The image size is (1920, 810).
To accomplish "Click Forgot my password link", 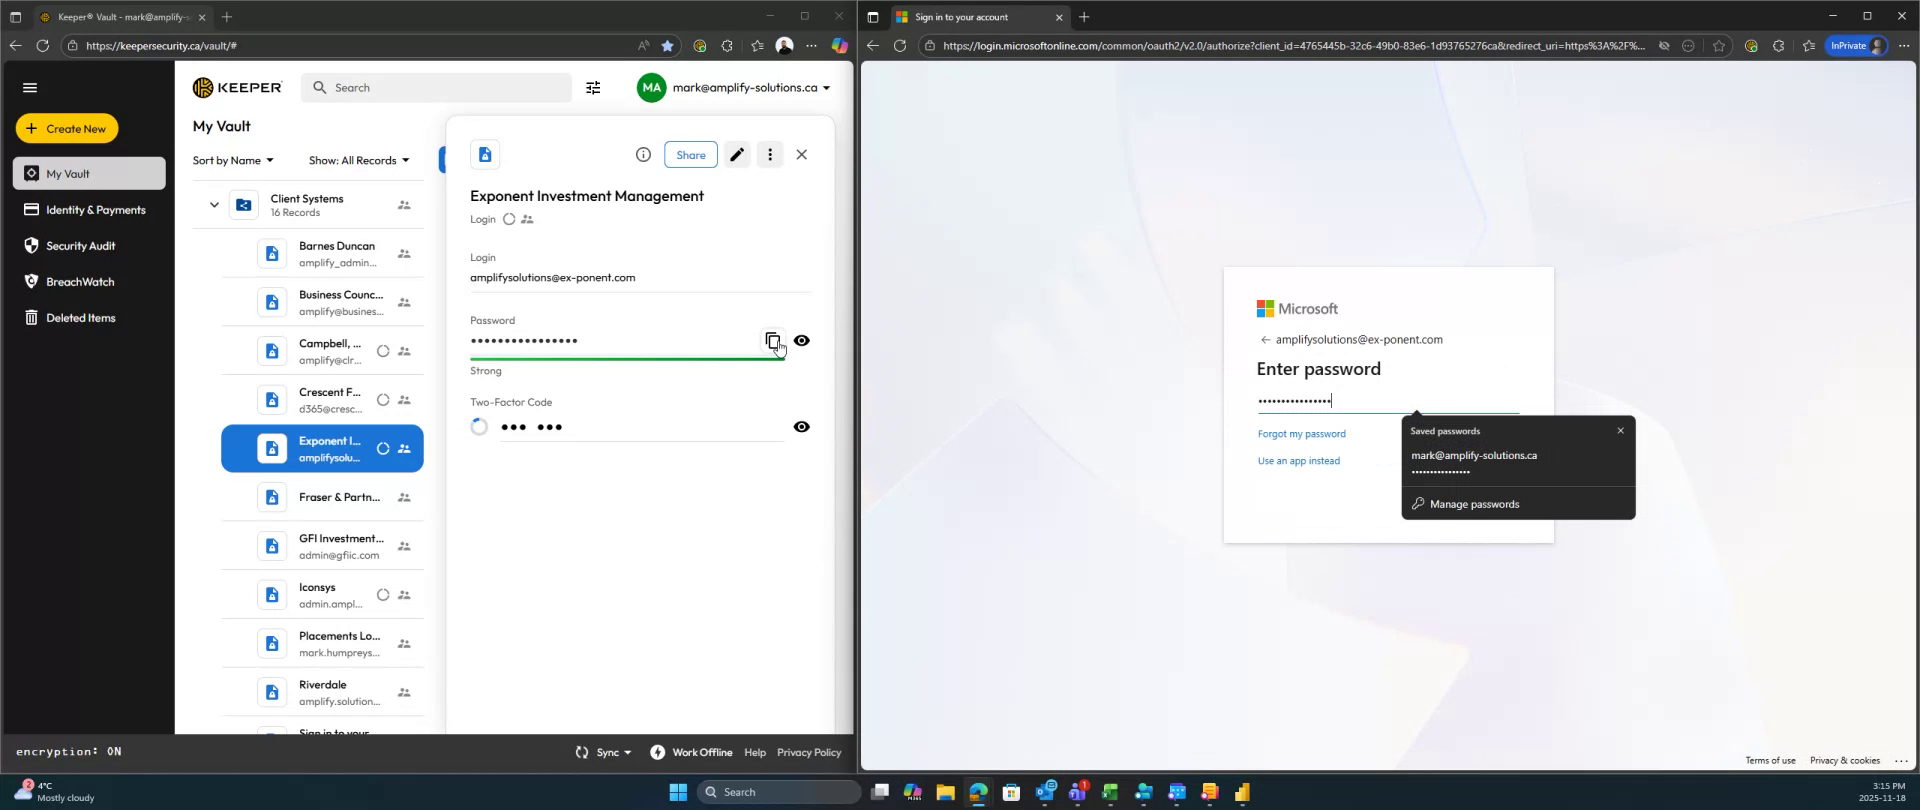I will tap(1301, 434).
